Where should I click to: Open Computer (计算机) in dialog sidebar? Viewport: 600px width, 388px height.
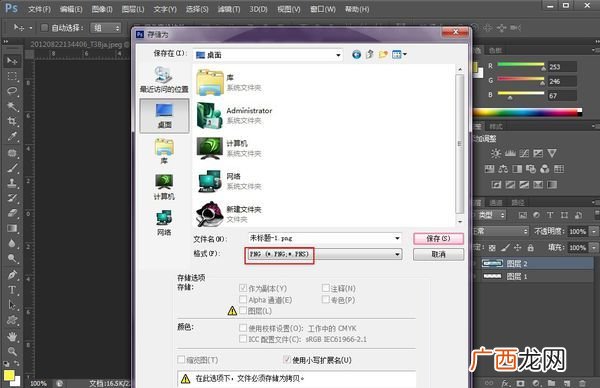coord(164,187)
